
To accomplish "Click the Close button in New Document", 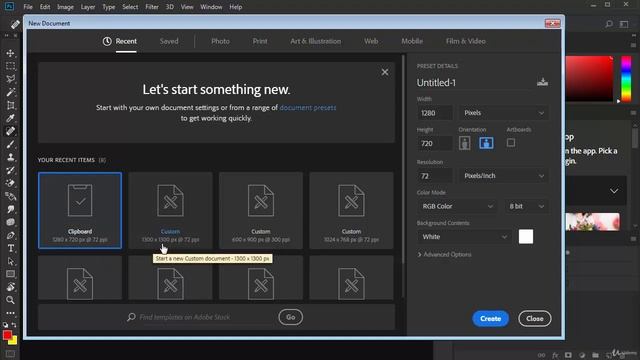I will (535, 319).
